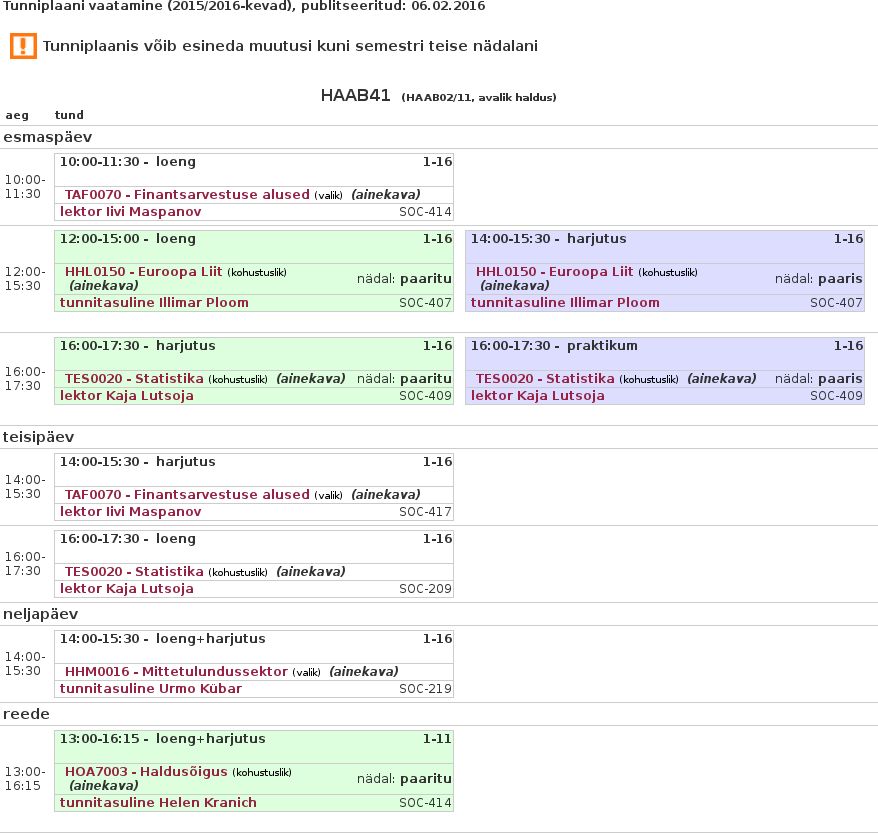Open ainekava link for Tuesday's Finantsarvestuse alused

385,495
